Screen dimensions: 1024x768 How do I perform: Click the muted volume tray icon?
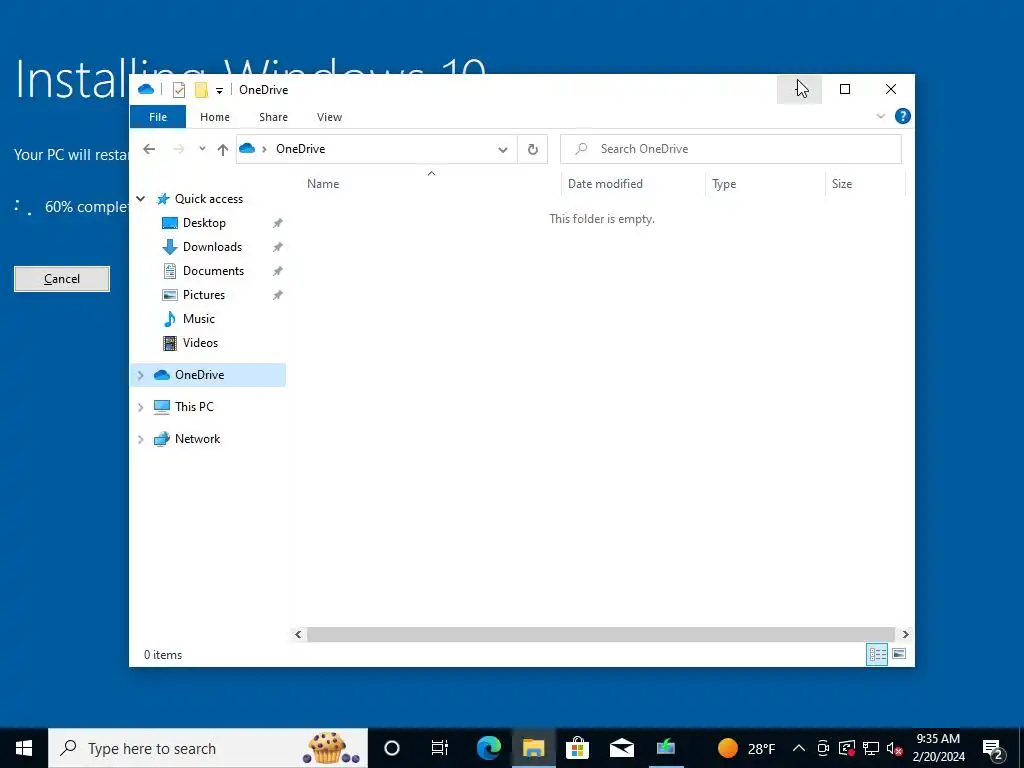point(895,749)
